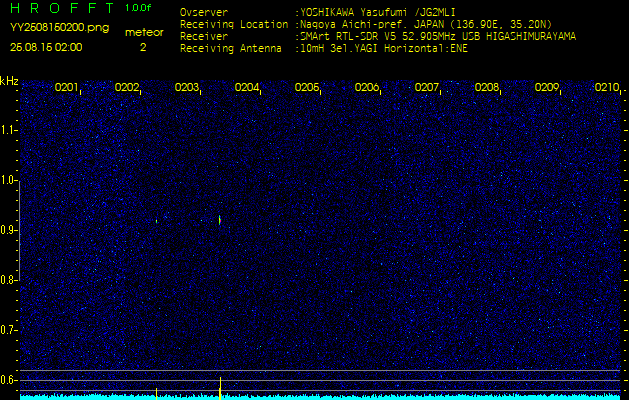Click the date stamp 25.08.15 02:00
The width and height of the screenshot is (629, 400).
click(46, 47)
